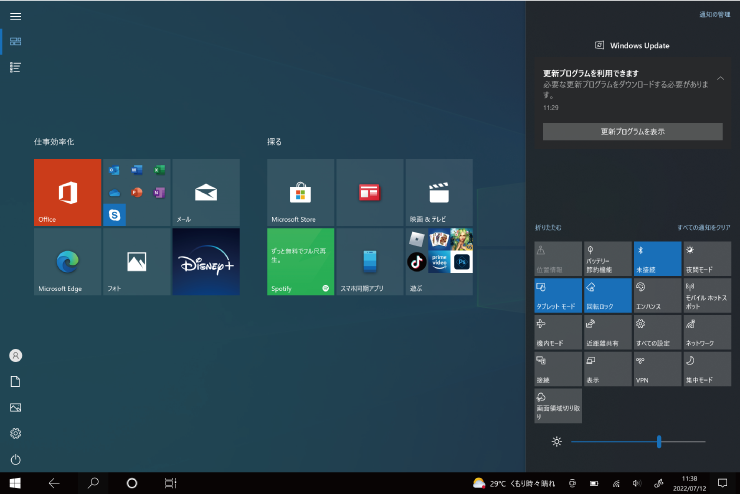Open Prime Video in the 遊ぶ tile
The height and width of the screenshot is (495, 740).
[x=439, y=262]
